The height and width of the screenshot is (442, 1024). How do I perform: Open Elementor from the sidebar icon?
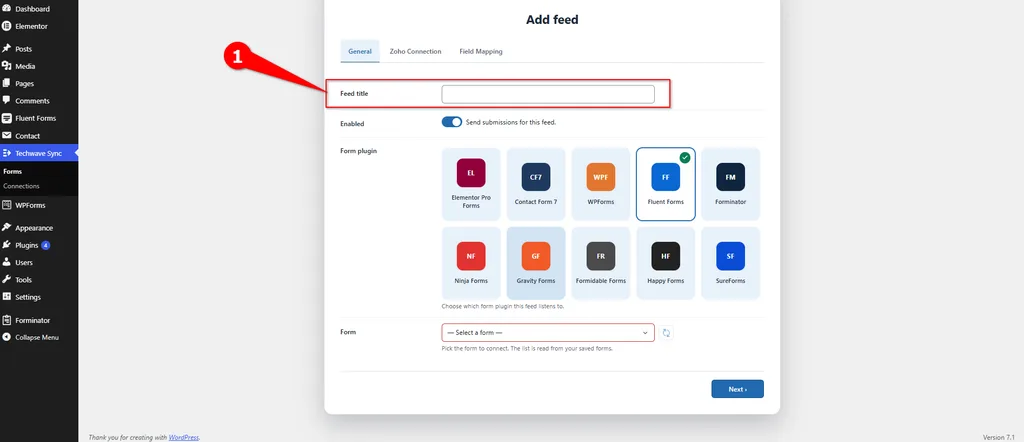7,27
